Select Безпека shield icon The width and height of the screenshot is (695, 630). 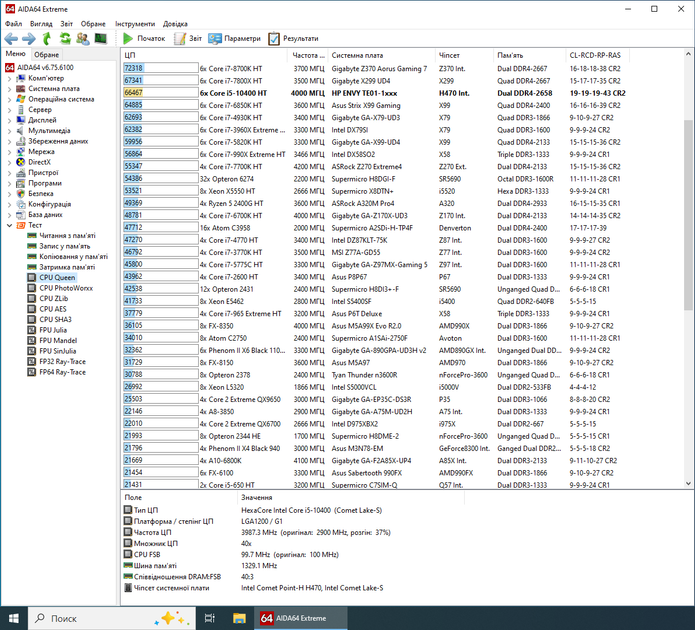(x=20, y=194)
